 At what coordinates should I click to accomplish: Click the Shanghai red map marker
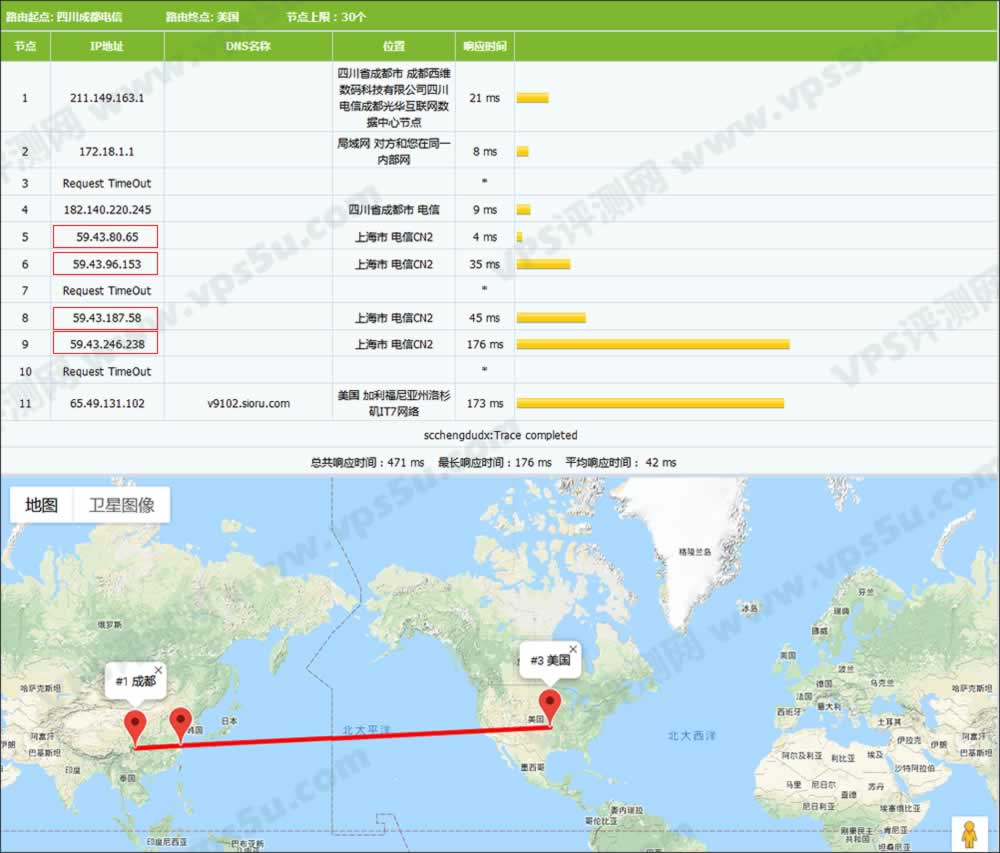click(x=180, y=722)
